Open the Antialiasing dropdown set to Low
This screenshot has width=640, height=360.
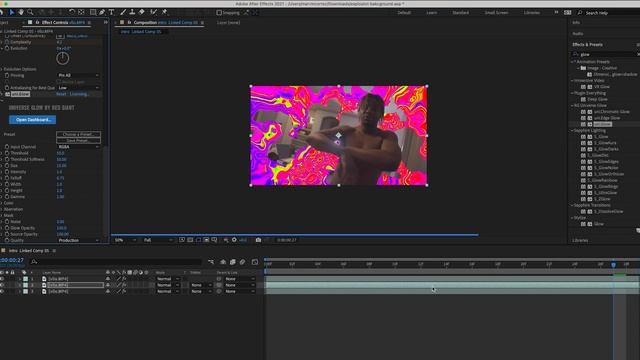coord(78,88)
